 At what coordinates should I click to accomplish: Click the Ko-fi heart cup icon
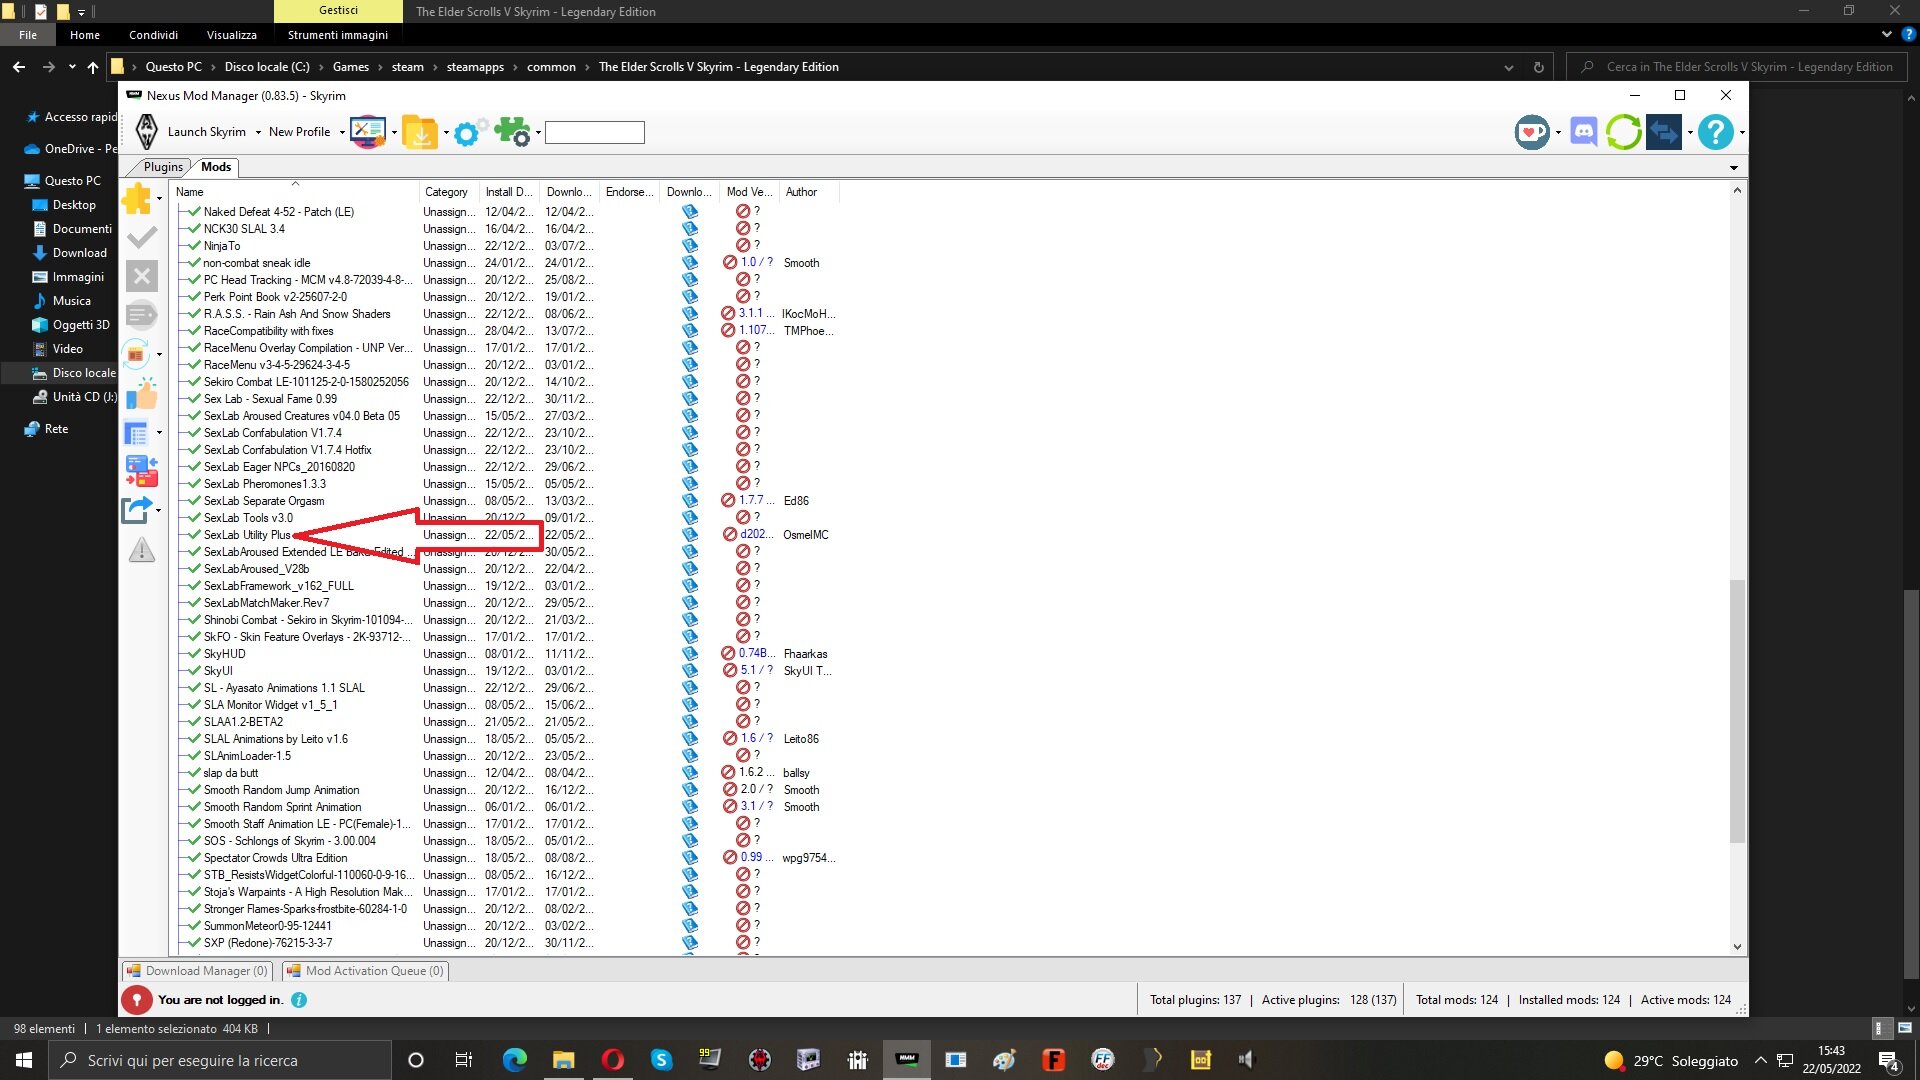pos(1531,132)
